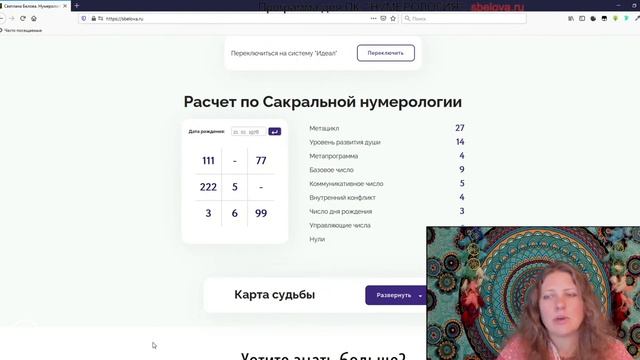Show site security padlock info
The width and height of the screenshot is (640, 360).
94,18
